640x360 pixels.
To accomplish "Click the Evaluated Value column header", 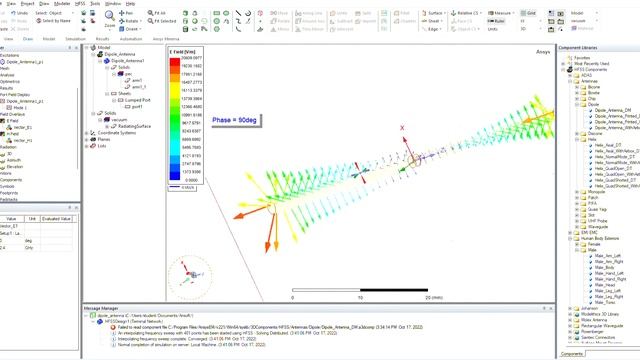I will (57, 219).
